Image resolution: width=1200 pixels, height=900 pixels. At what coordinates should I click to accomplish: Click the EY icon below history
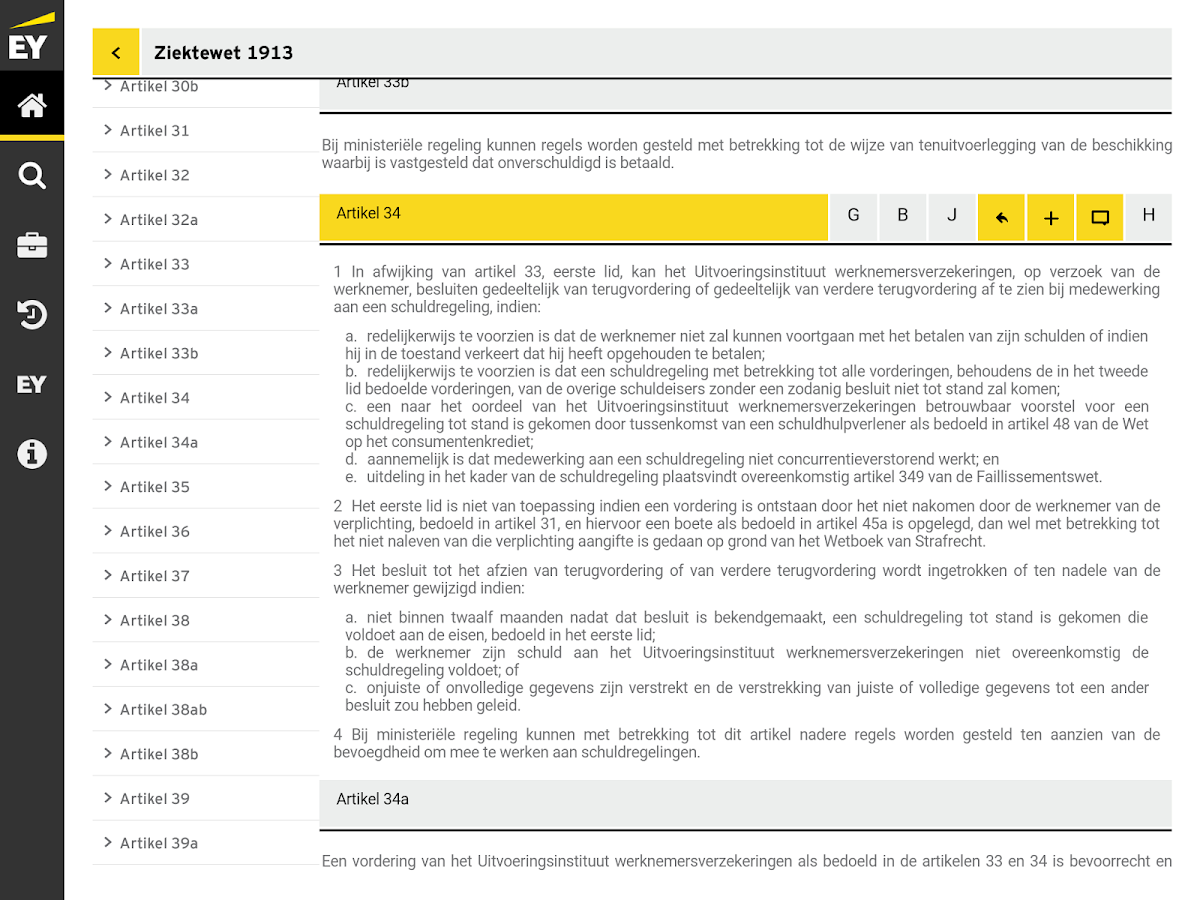32,384
